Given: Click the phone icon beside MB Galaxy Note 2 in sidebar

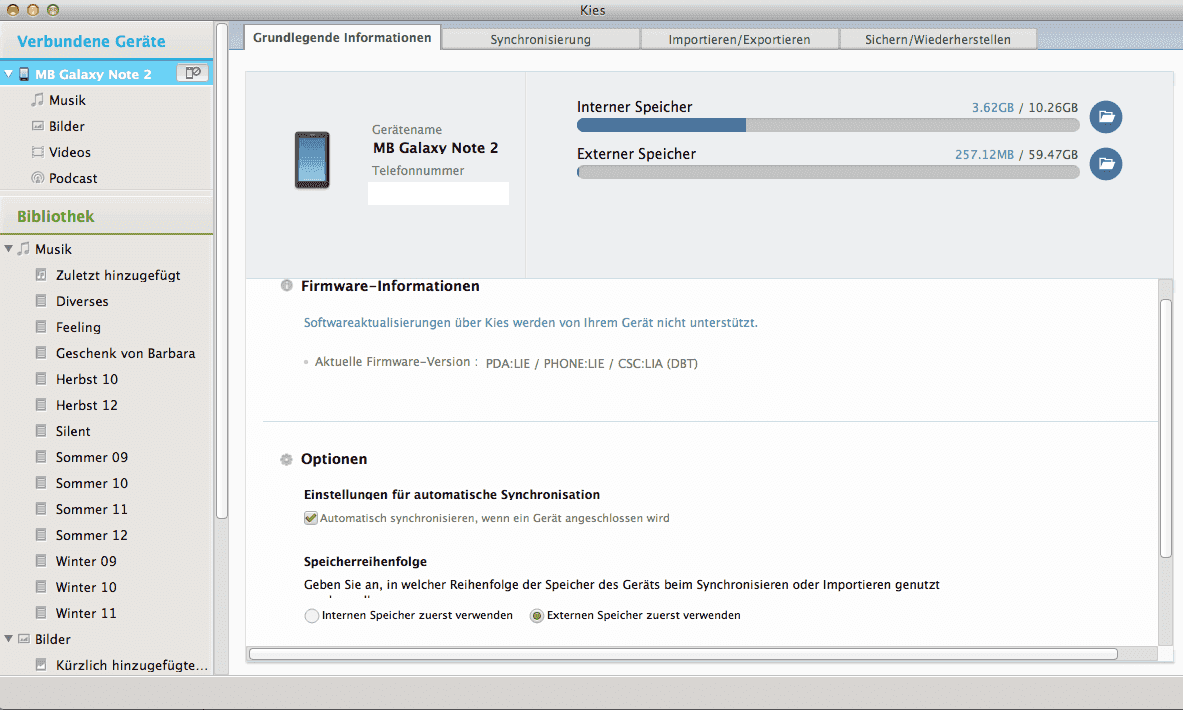Looking at the screenshot, I should [24, 74].
